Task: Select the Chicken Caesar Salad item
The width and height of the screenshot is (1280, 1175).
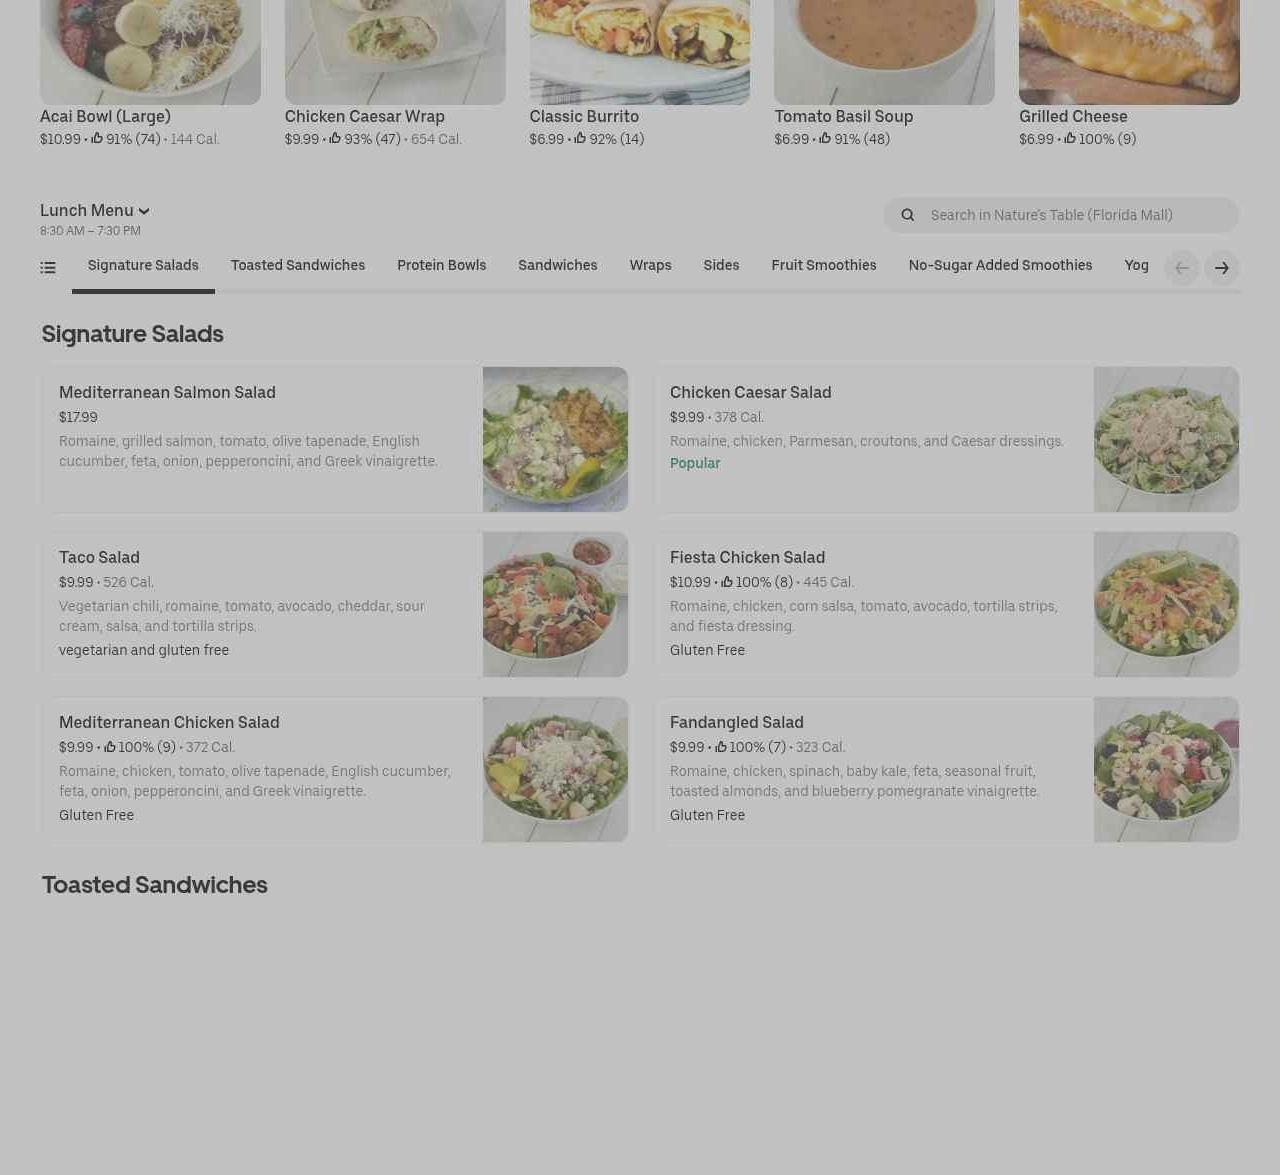Action: tap(947, 439)
